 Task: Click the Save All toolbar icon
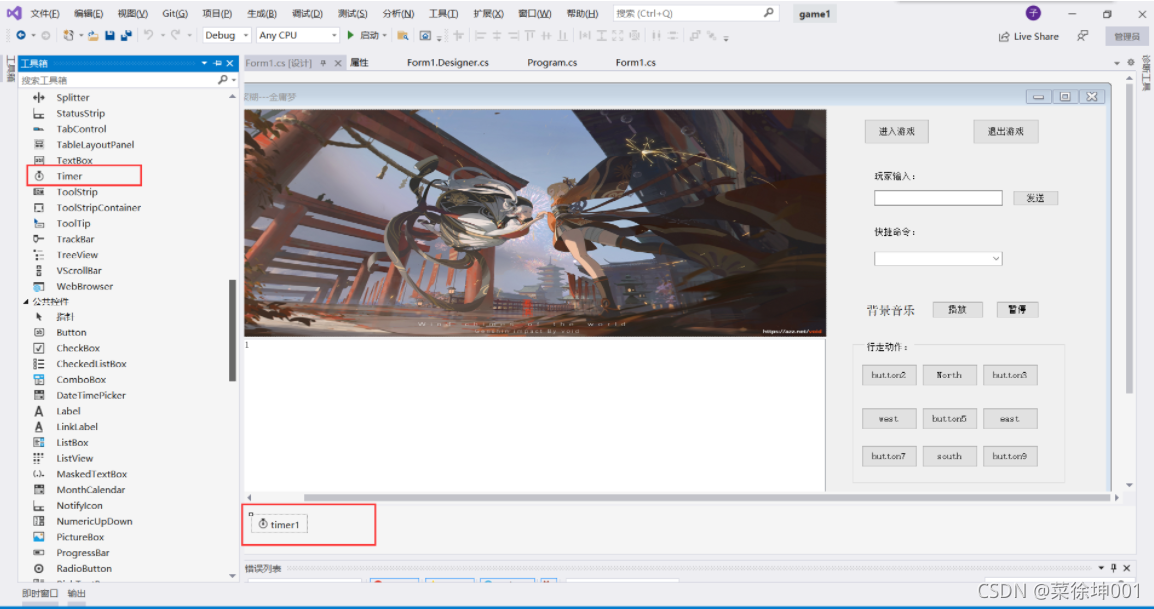pyautogui.click(x=126, y=35)
